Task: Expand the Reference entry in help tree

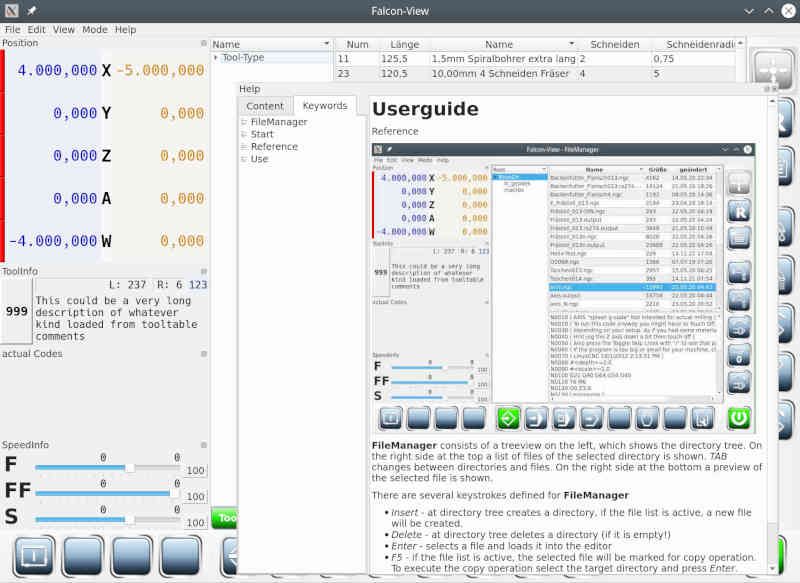Action: 243,147
